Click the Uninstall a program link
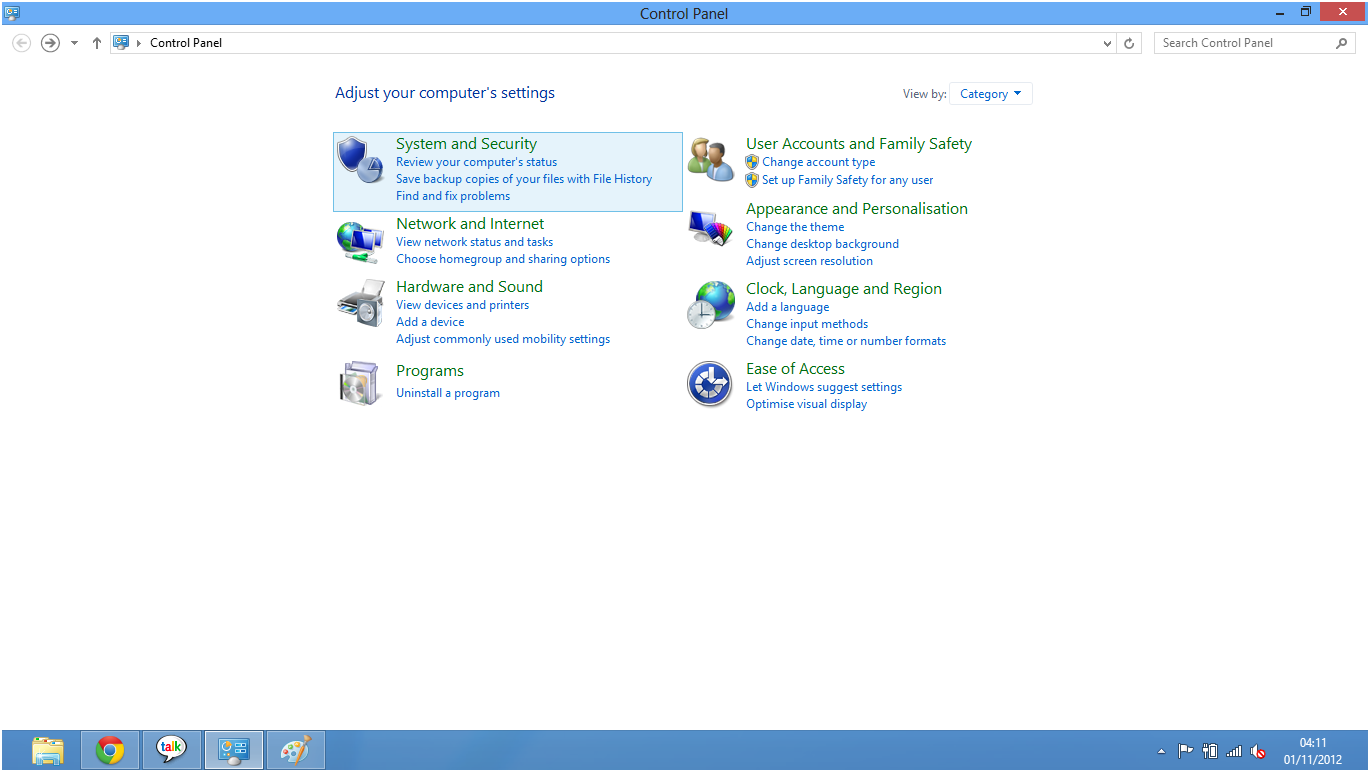This screenshot has height=772, width=1370. 448,393
